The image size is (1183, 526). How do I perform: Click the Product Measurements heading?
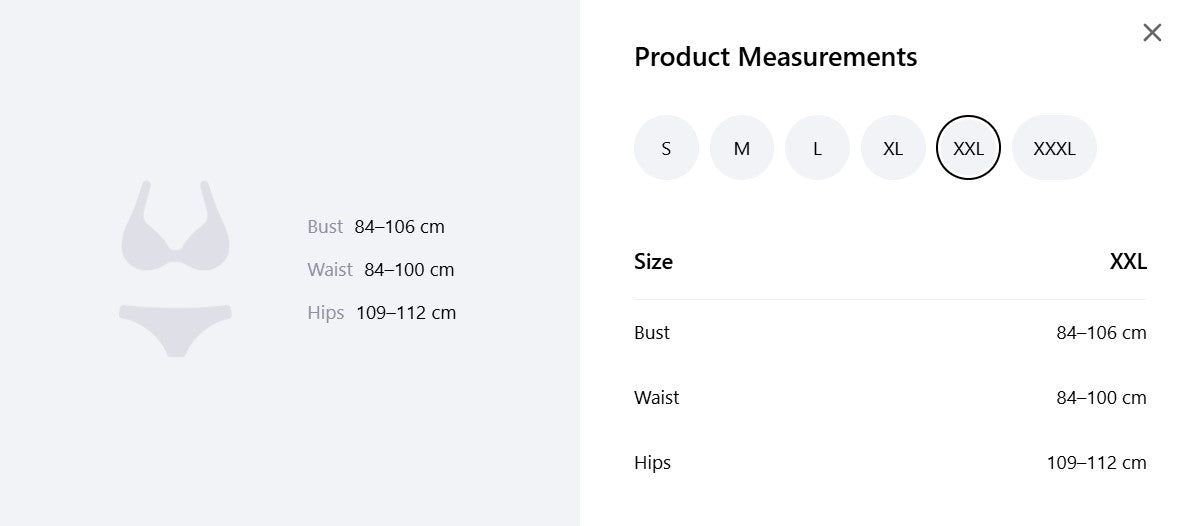point(775,57)
